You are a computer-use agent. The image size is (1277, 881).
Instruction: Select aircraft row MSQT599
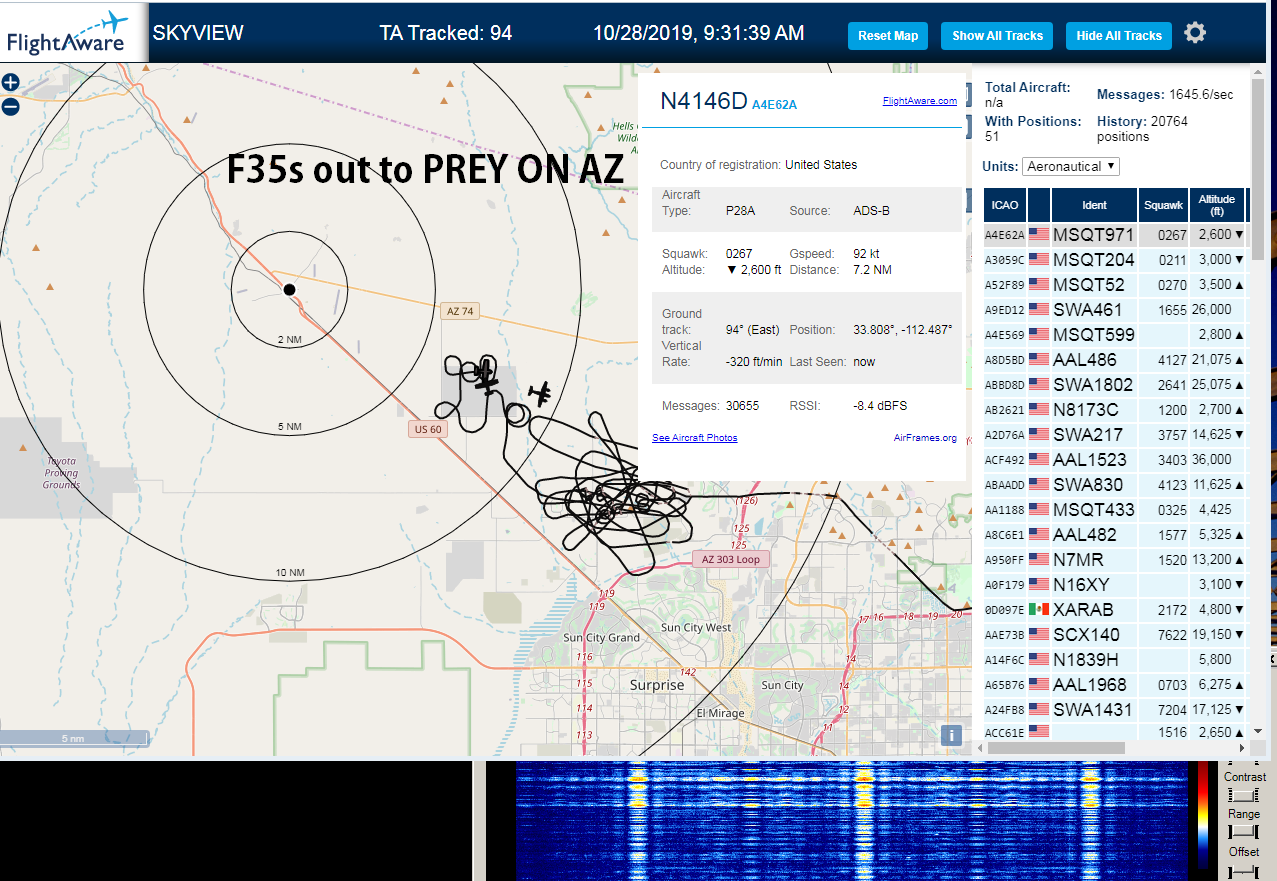1114,335
